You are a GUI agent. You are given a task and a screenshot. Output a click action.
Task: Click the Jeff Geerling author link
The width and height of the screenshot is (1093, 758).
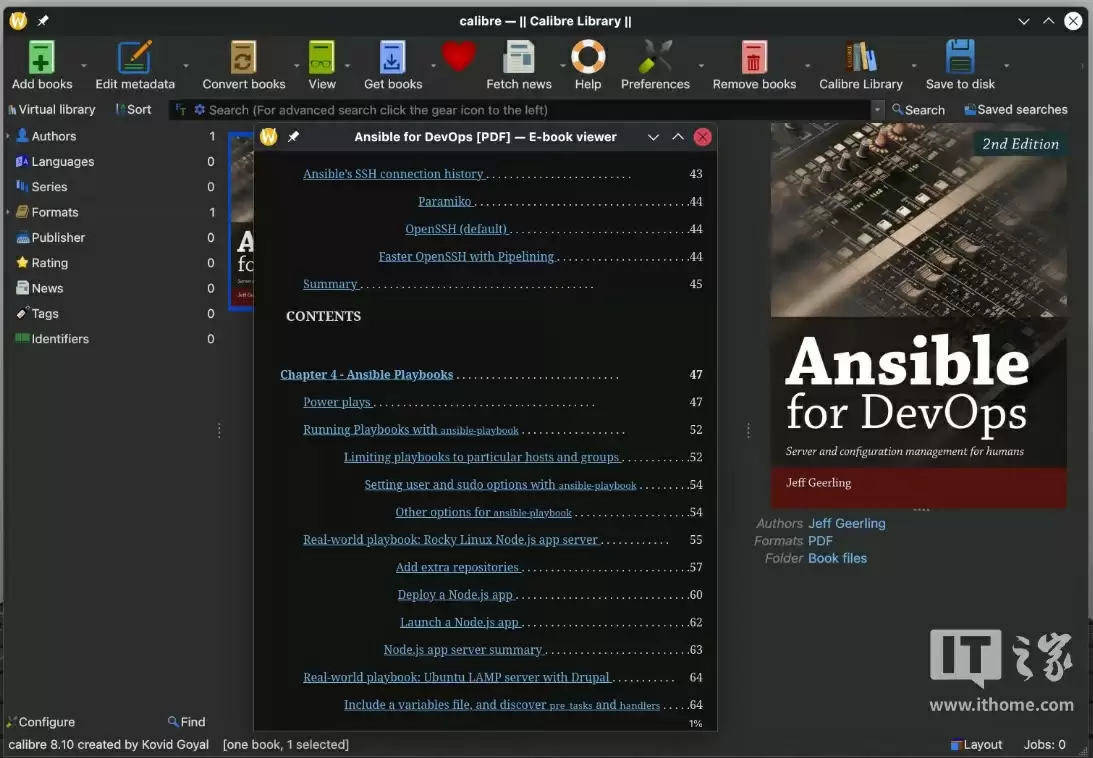click(x=846, y=523)
